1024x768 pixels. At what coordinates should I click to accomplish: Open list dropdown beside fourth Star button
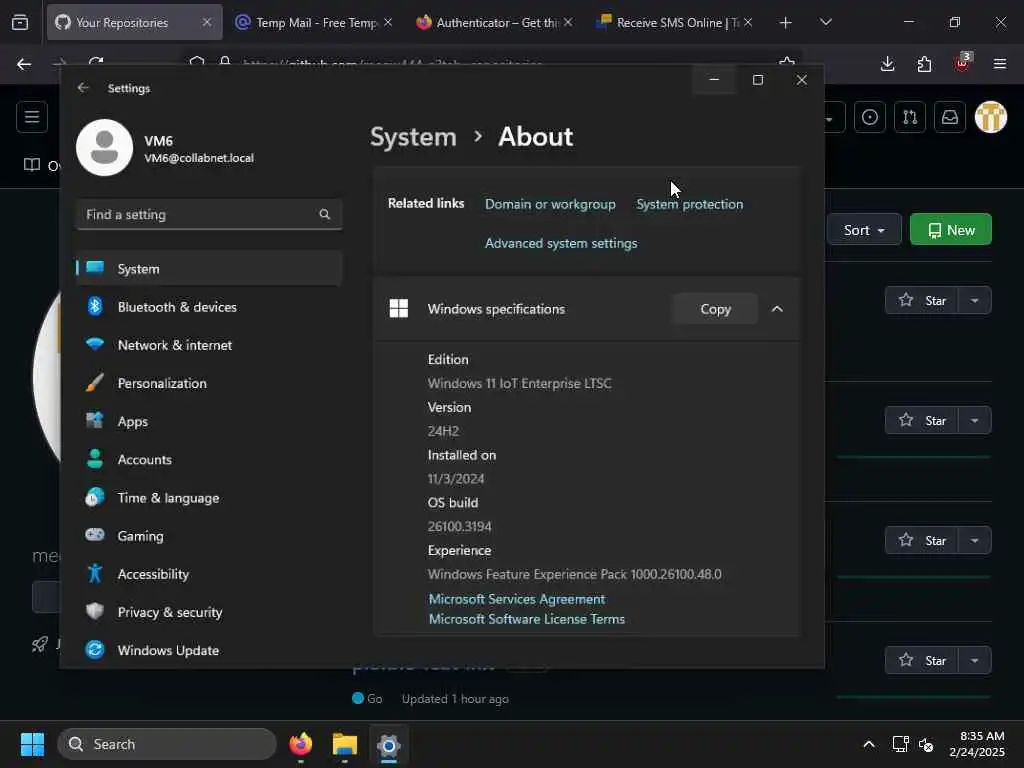coord(974,660)
